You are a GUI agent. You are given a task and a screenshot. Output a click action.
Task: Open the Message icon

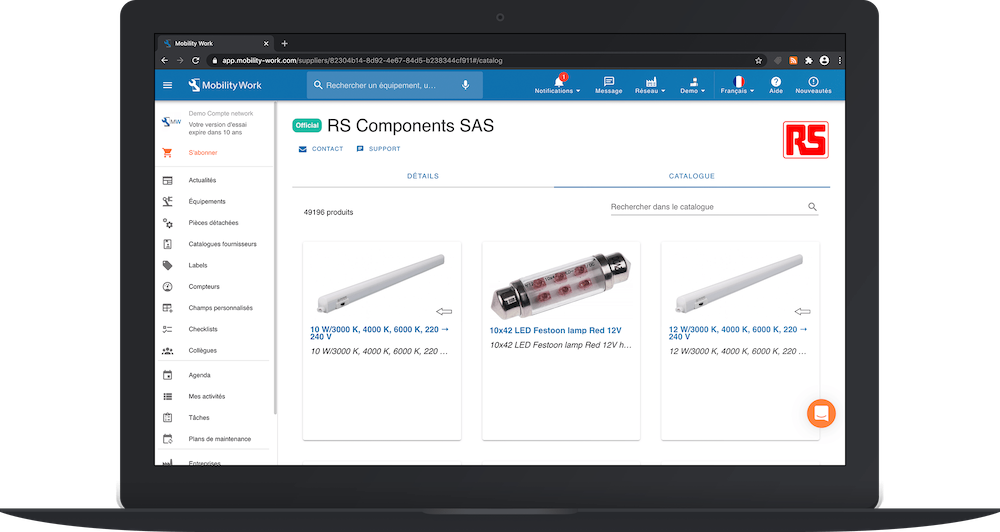pyautogui.click(x=608, y=85)
